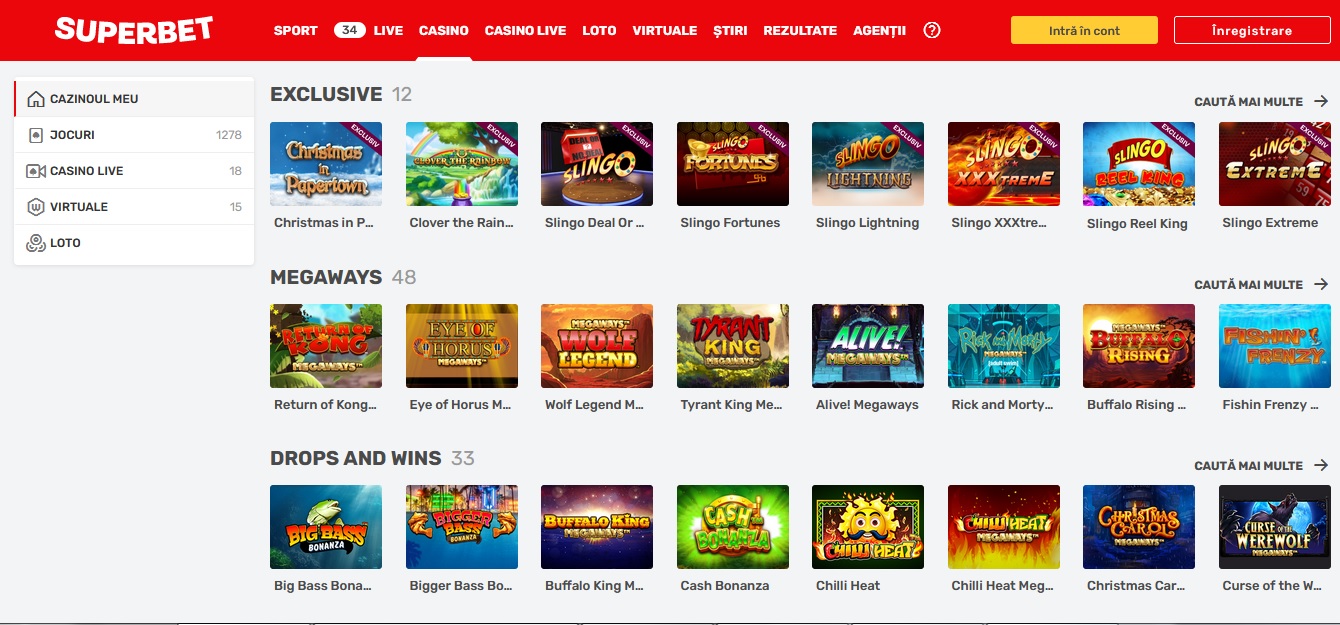Switch to the Casino Live tab
Image resolution: width=1340 pixels, height=625 pixels.
pos(525,30)
